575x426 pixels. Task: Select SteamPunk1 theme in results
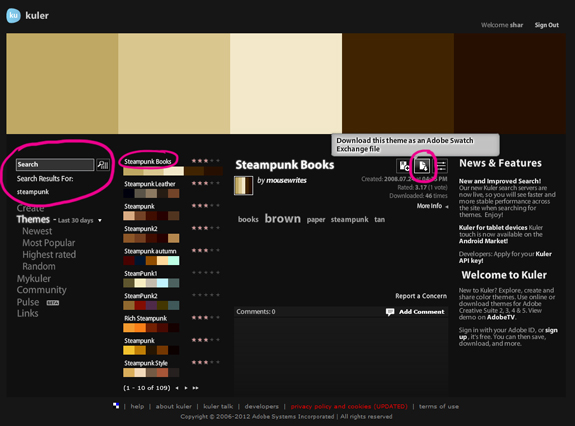click(x=140, y=273)
